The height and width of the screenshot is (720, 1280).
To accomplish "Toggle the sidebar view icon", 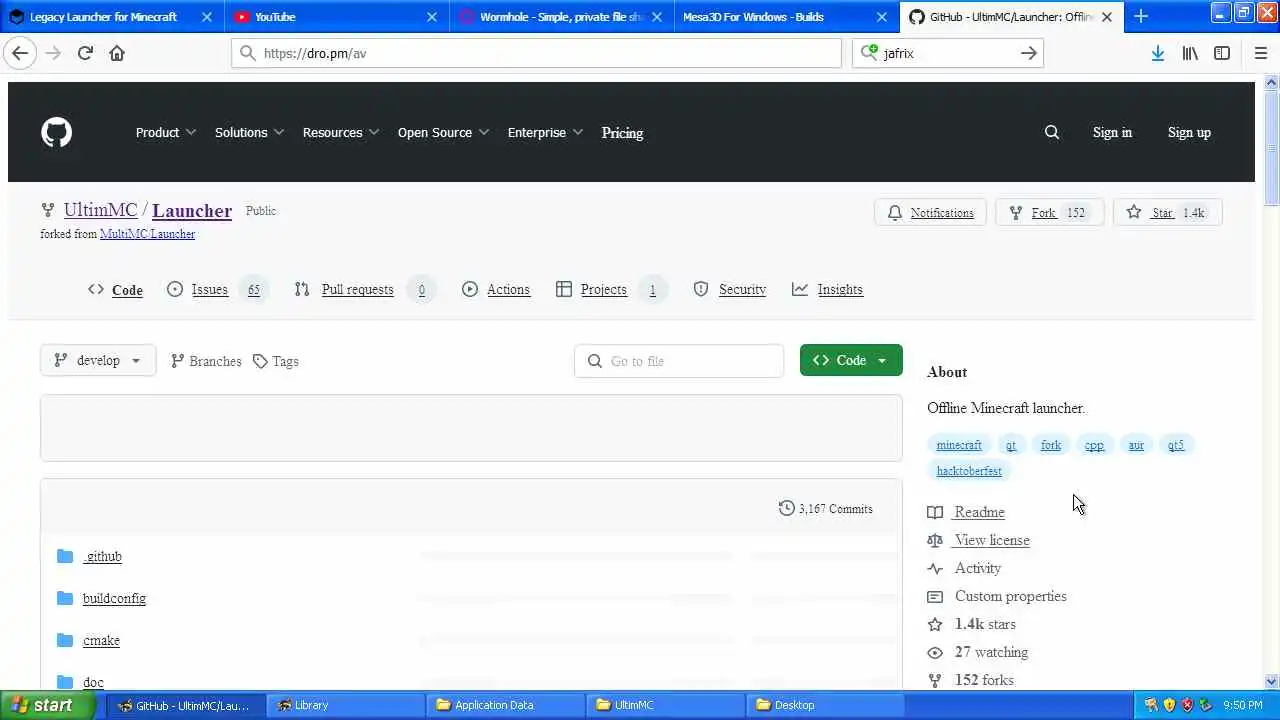I will [1222, 53].
